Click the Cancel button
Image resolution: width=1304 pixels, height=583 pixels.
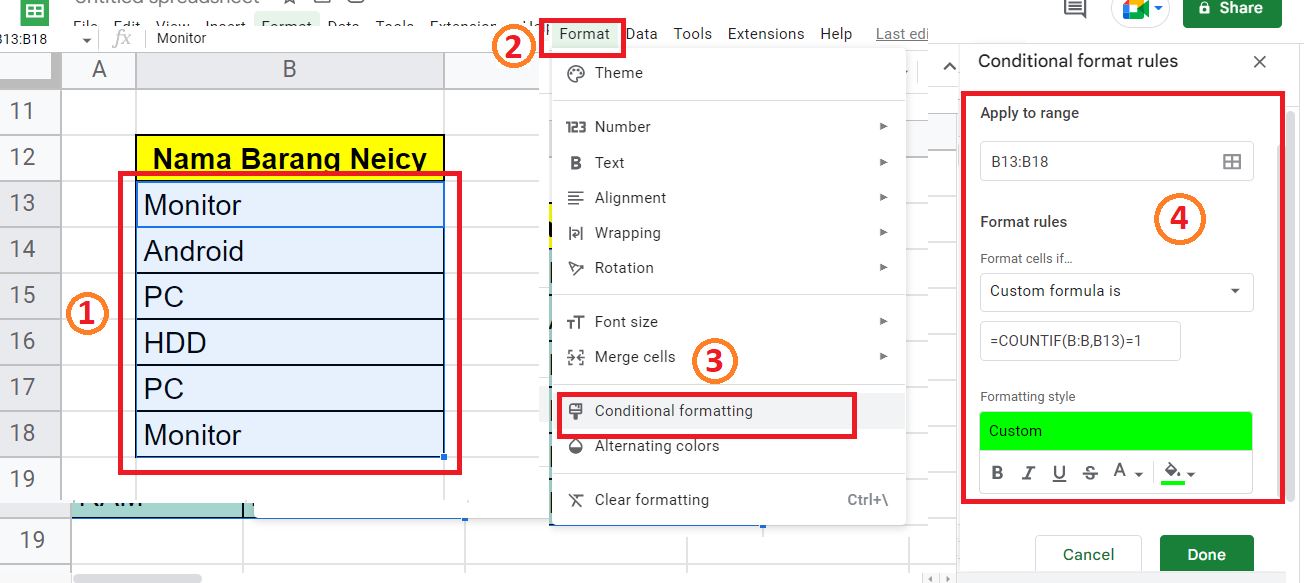[1088, 556]
